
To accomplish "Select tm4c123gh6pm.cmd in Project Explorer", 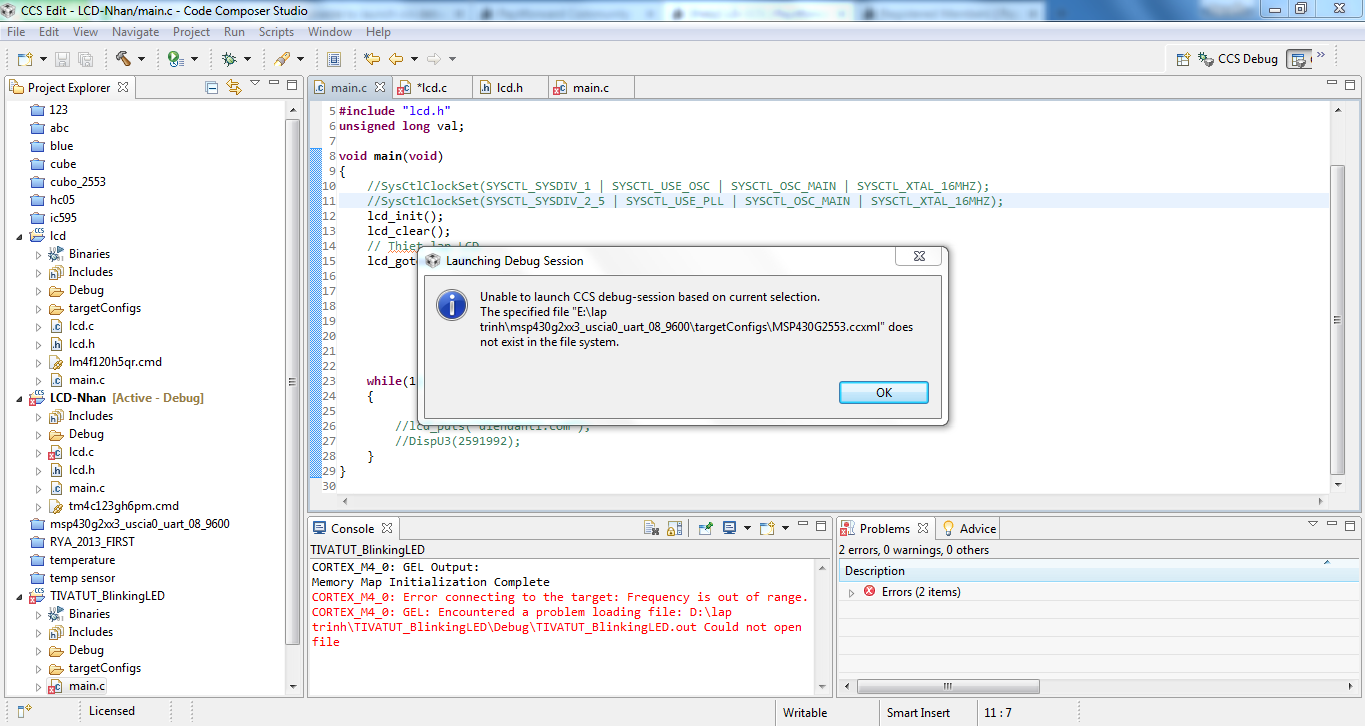I will coord(123,506).
